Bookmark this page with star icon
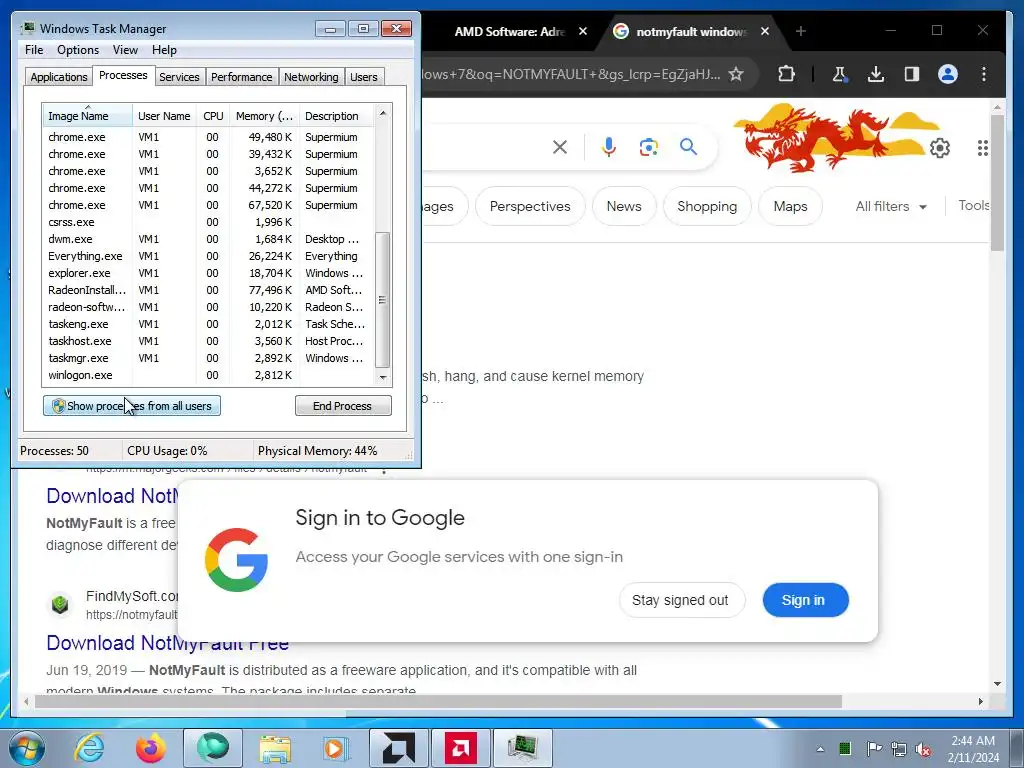The width and height of the screenshot is (1024, 768). 736,74
